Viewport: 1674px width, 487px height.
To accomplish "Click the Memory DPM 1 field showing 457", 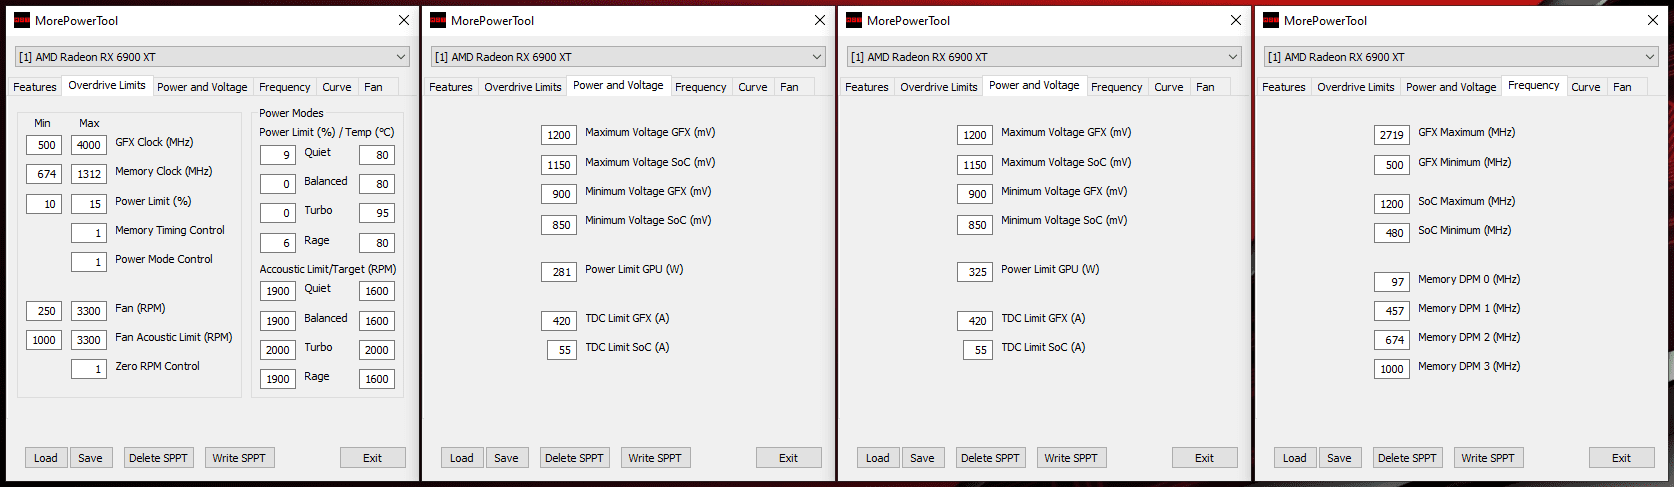I will click(x=1392, y=311).
